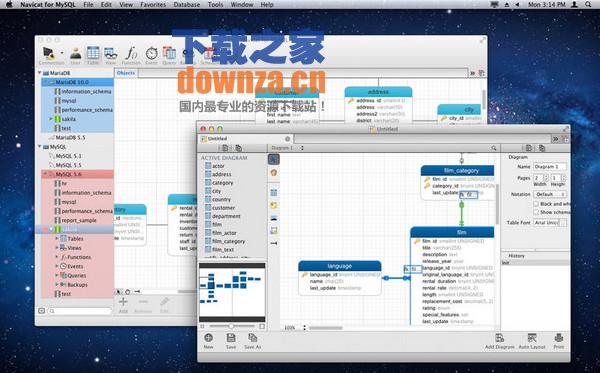Click the diagram Name input field

coord(550,167)
